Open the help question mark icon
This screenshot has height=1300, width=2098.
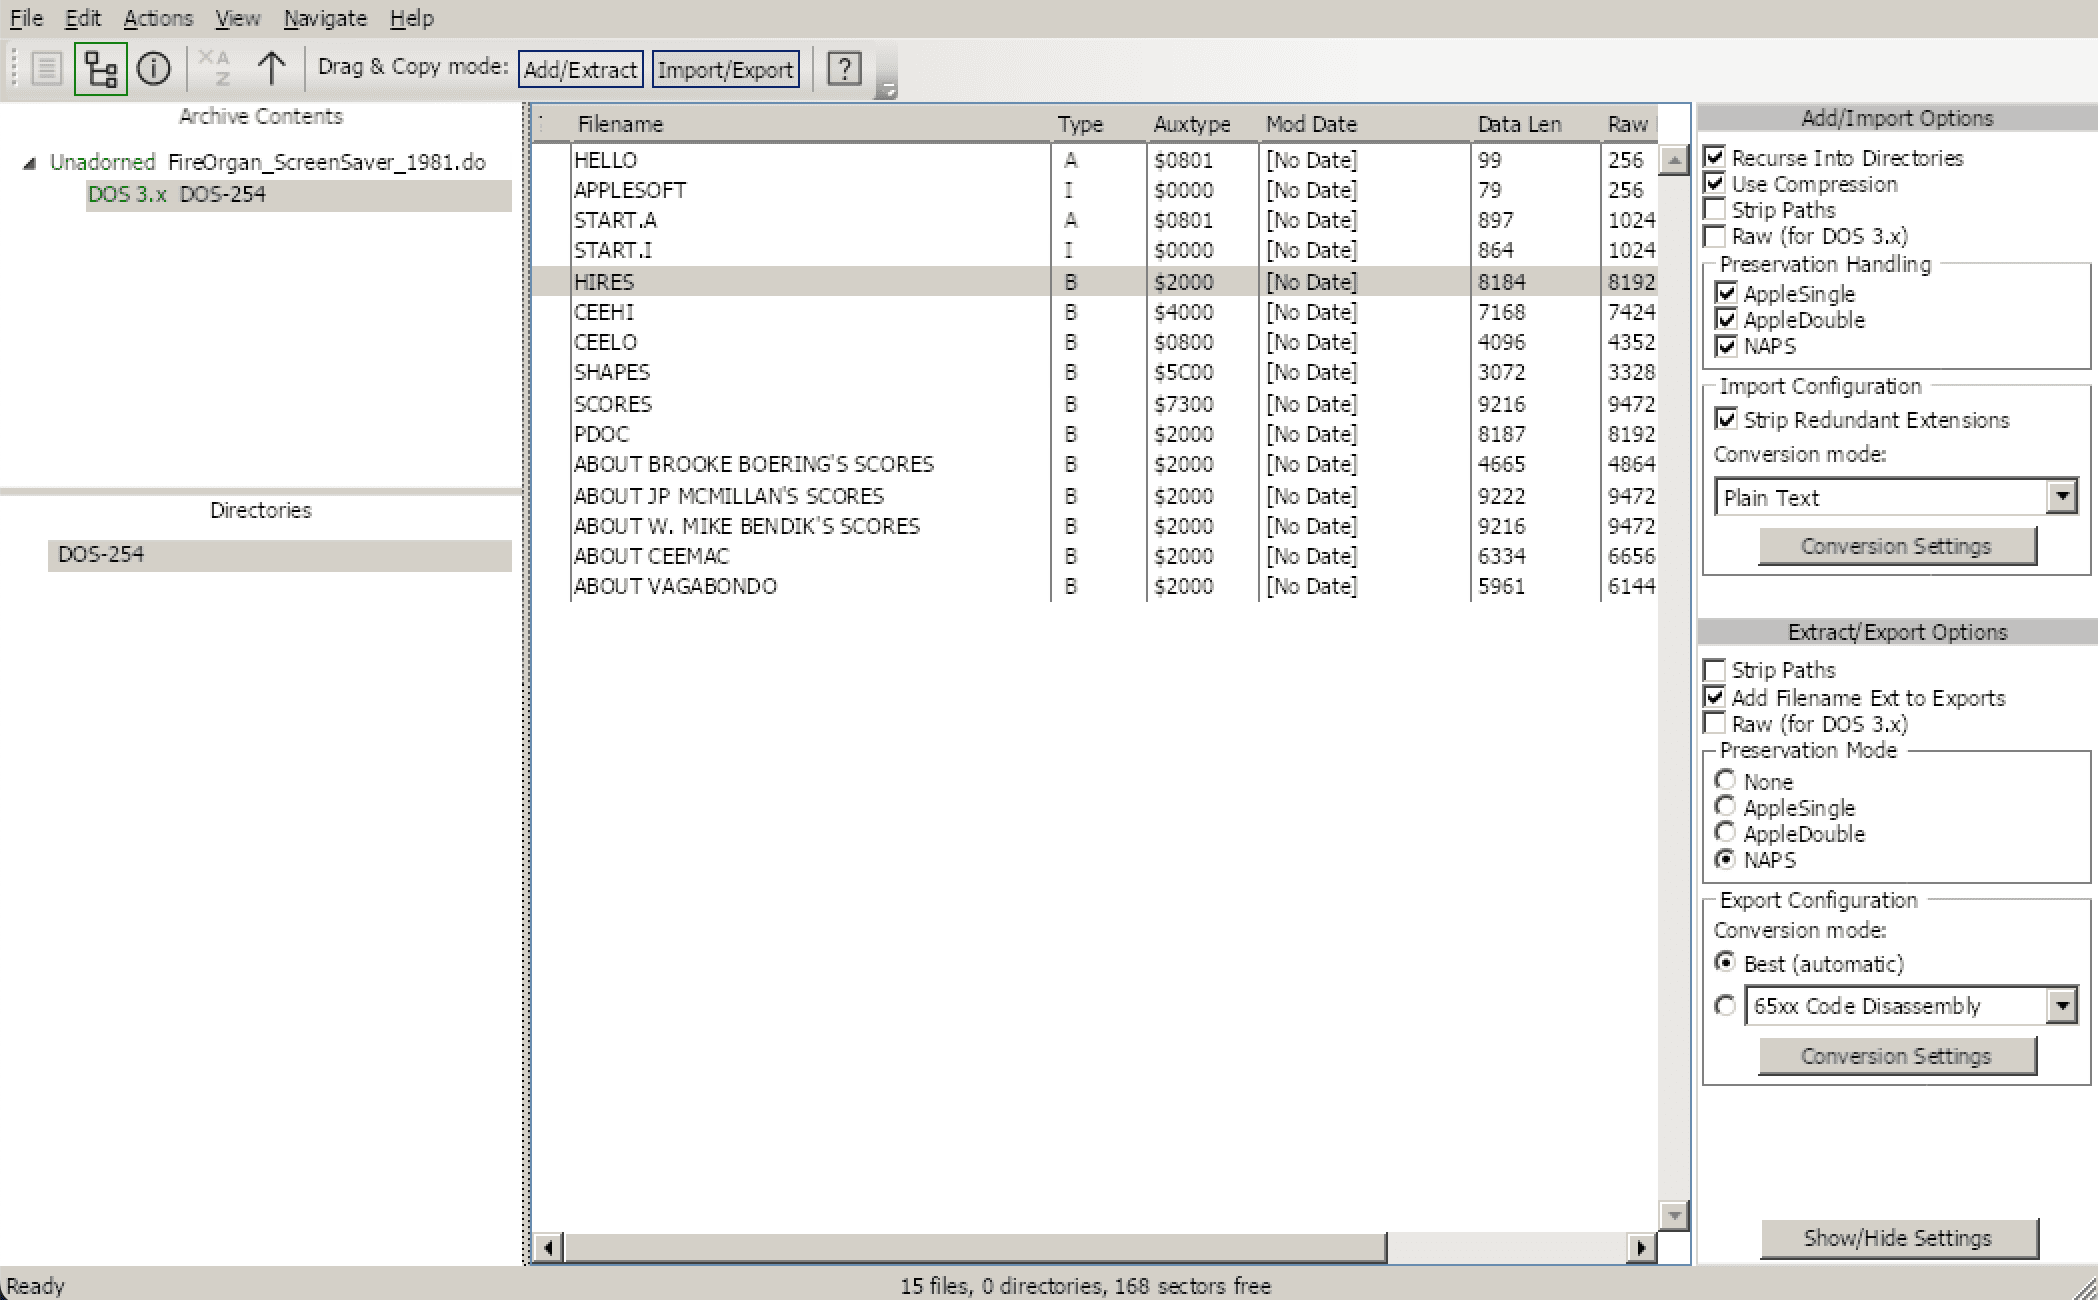point(844,69)
